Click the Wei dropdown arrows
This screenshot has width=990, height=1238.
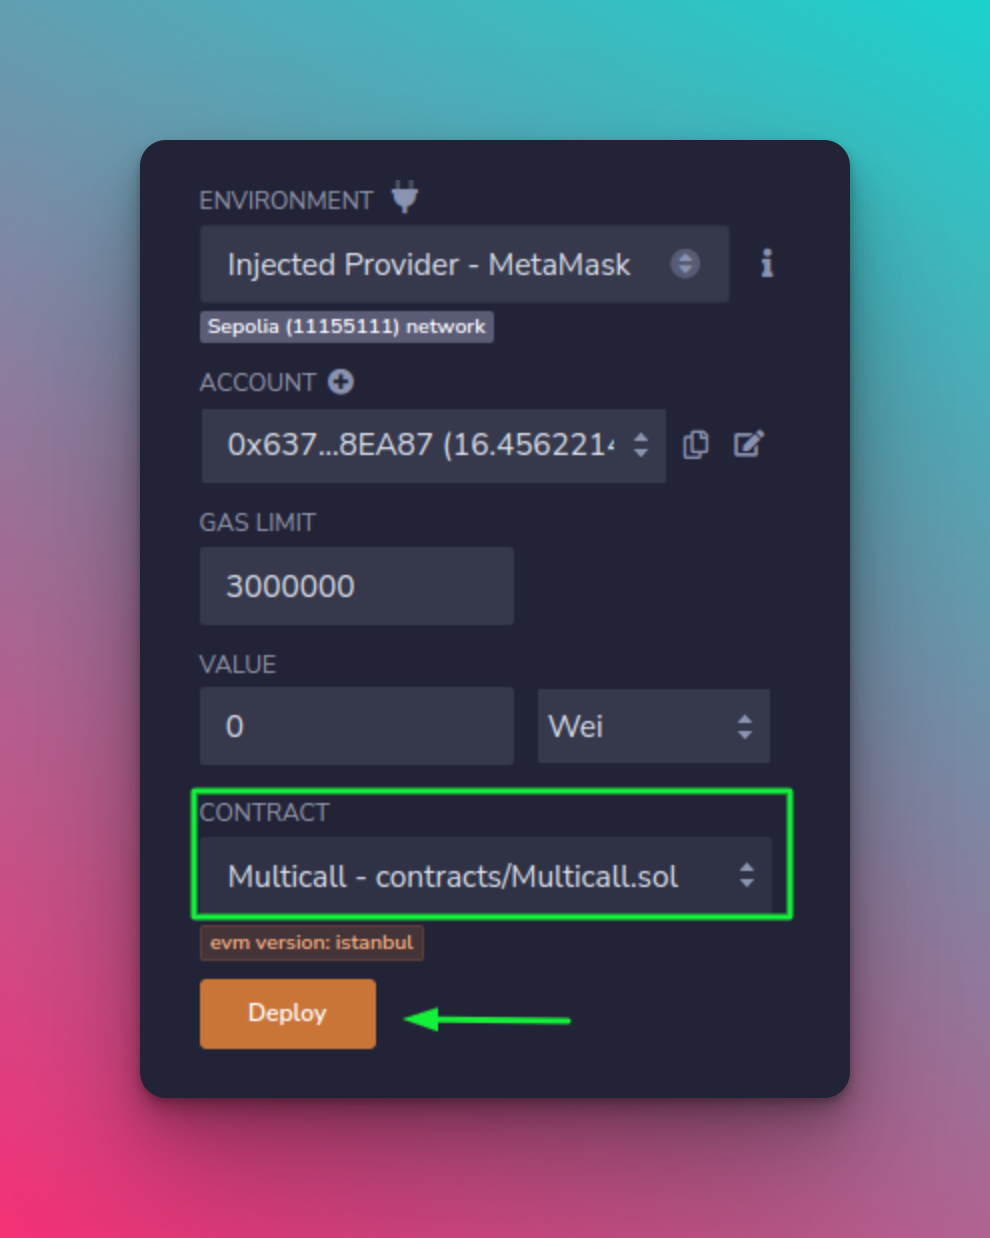(745, 727)
